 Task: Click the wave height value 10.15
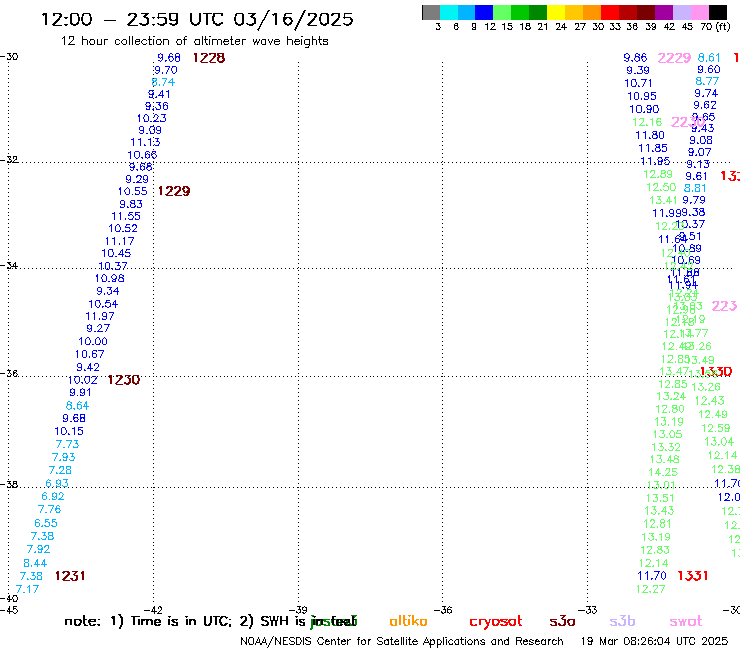coord(69,431)
